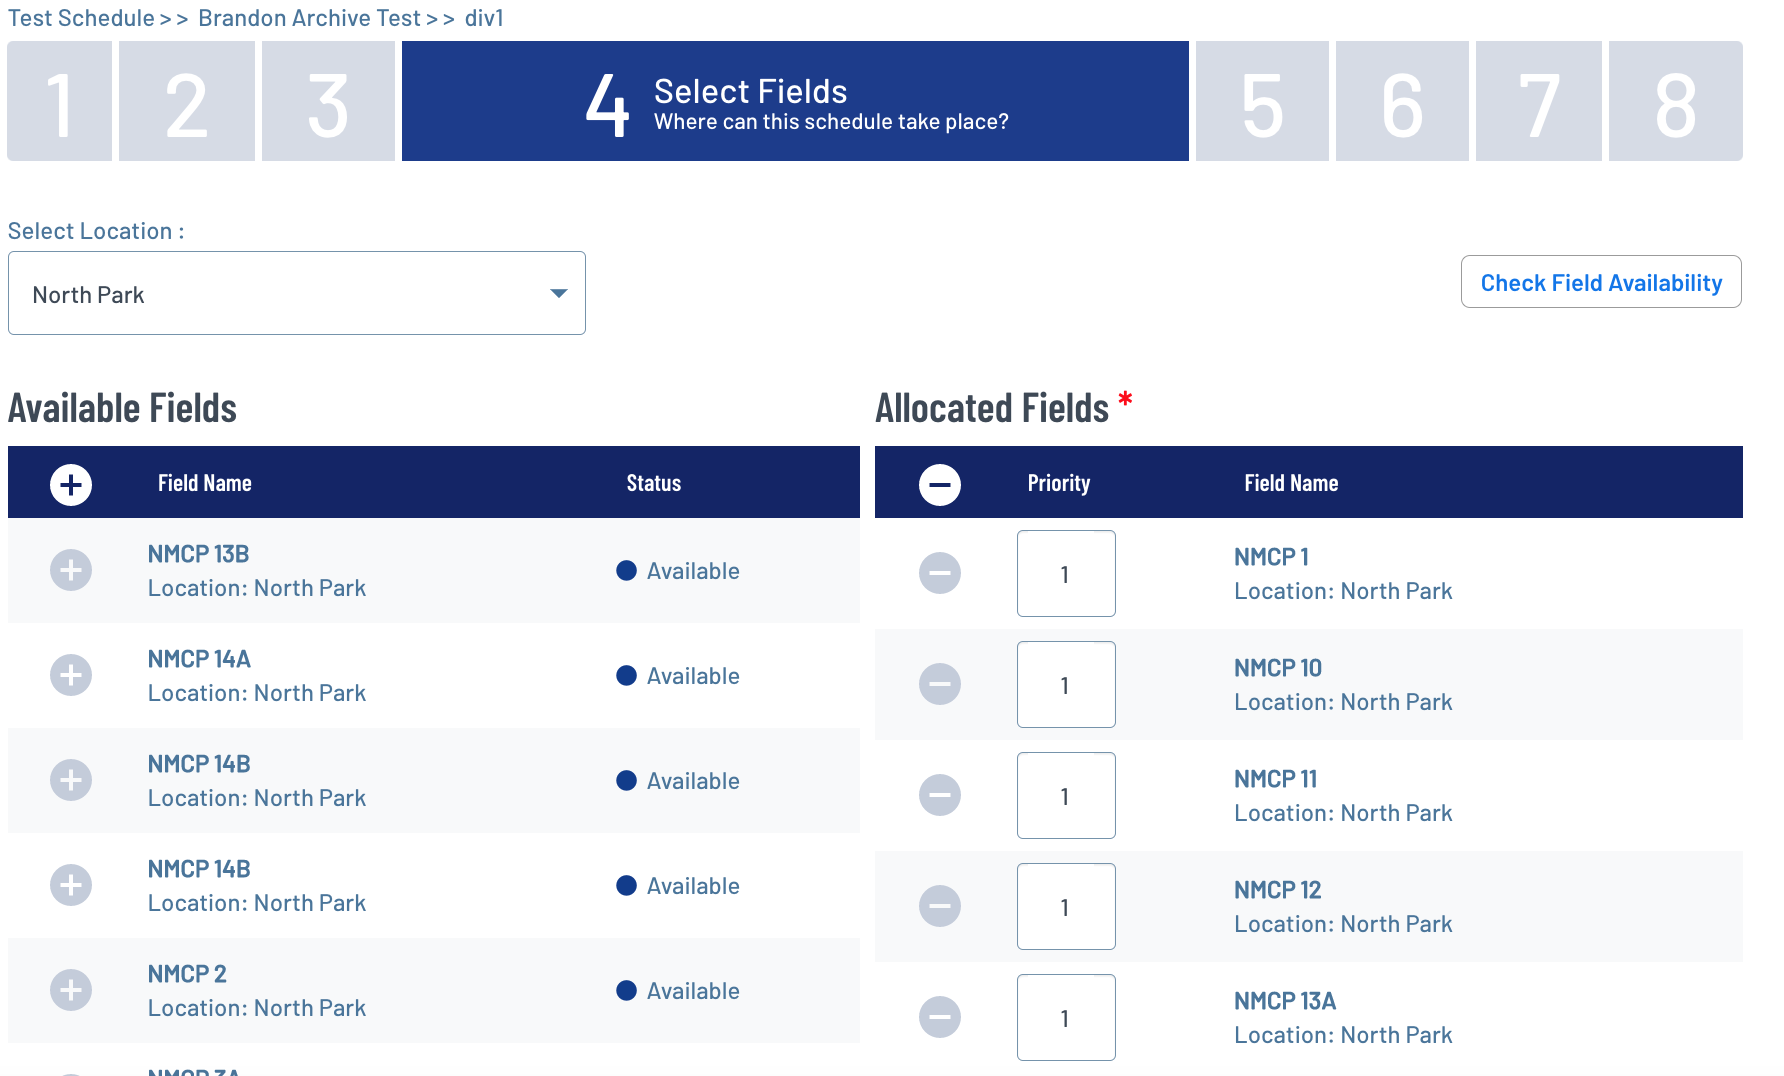
Task: Click add-all plus icon in Available Fields header
Action: 71,485
